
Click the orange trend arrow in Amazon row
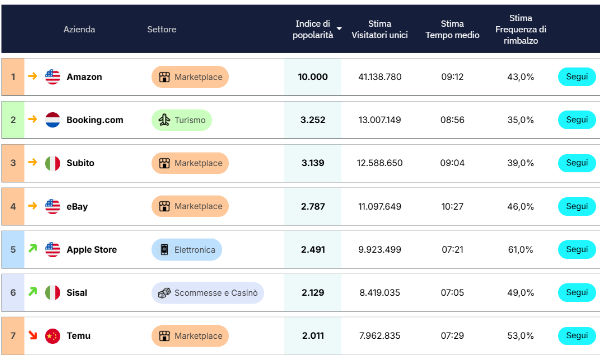point(33,76)
